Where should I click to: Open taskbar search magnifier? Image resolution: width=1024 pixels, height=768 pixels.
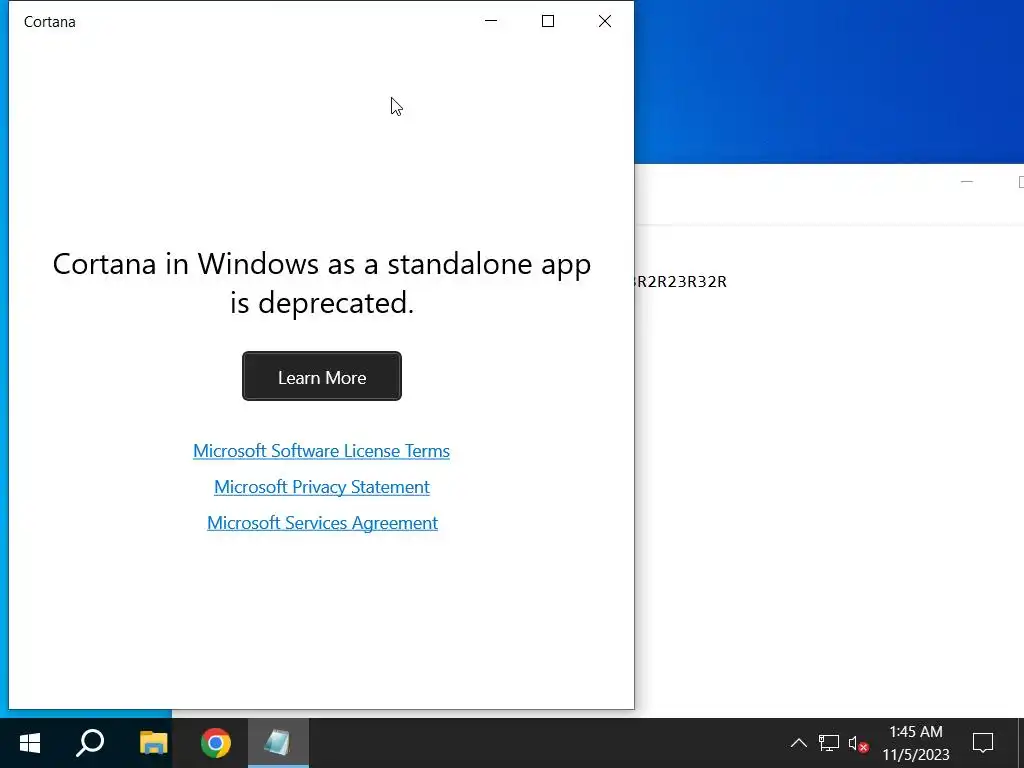click(90, 743)
